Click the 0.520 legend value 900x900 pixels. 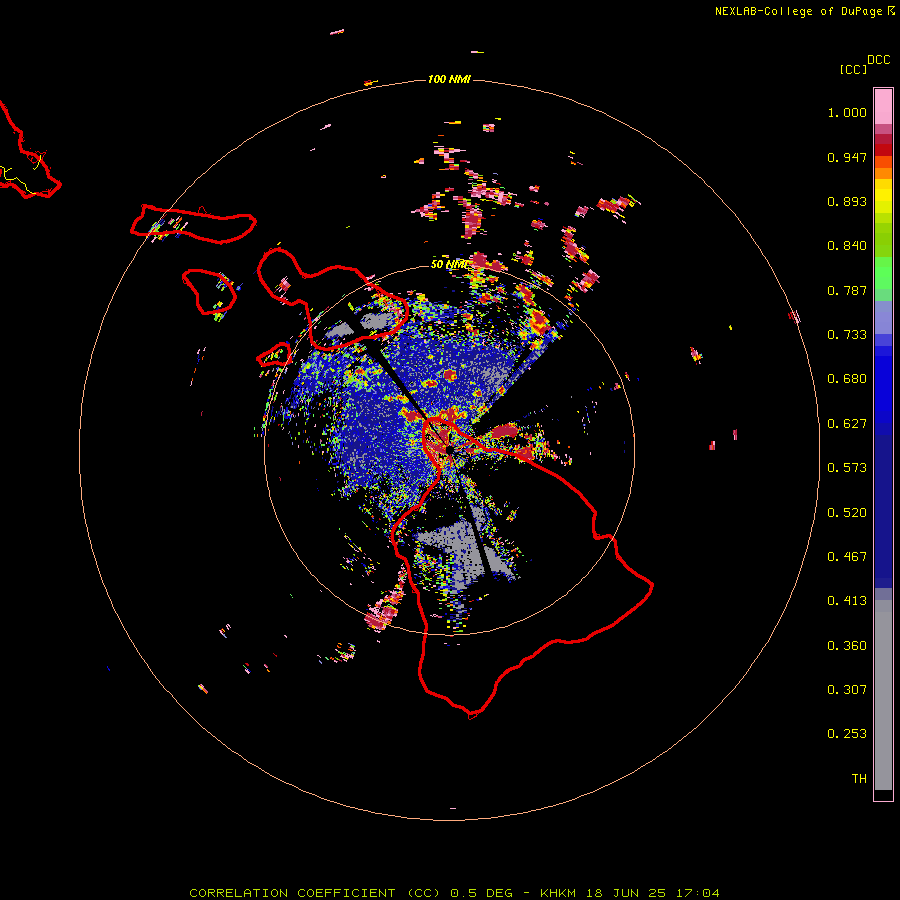(x=847, y=513)
